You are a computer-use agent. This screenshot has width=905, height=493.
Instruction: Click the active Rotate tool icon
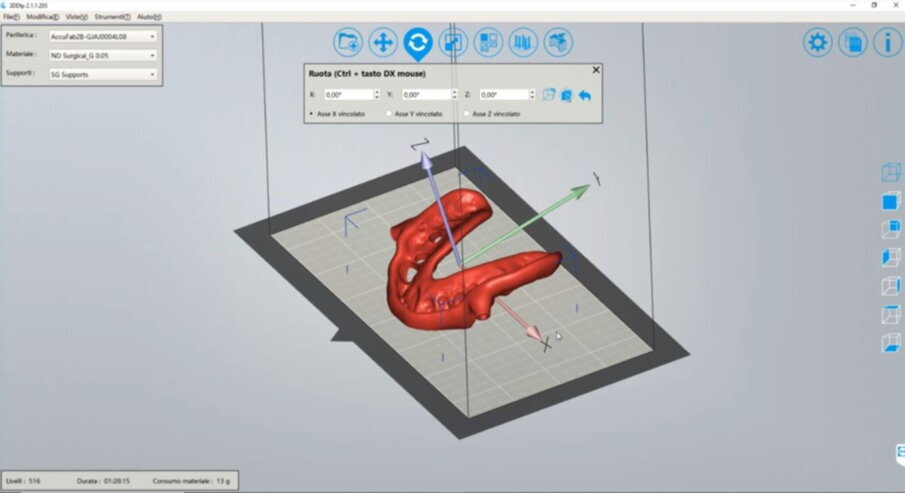click(418, 42)
